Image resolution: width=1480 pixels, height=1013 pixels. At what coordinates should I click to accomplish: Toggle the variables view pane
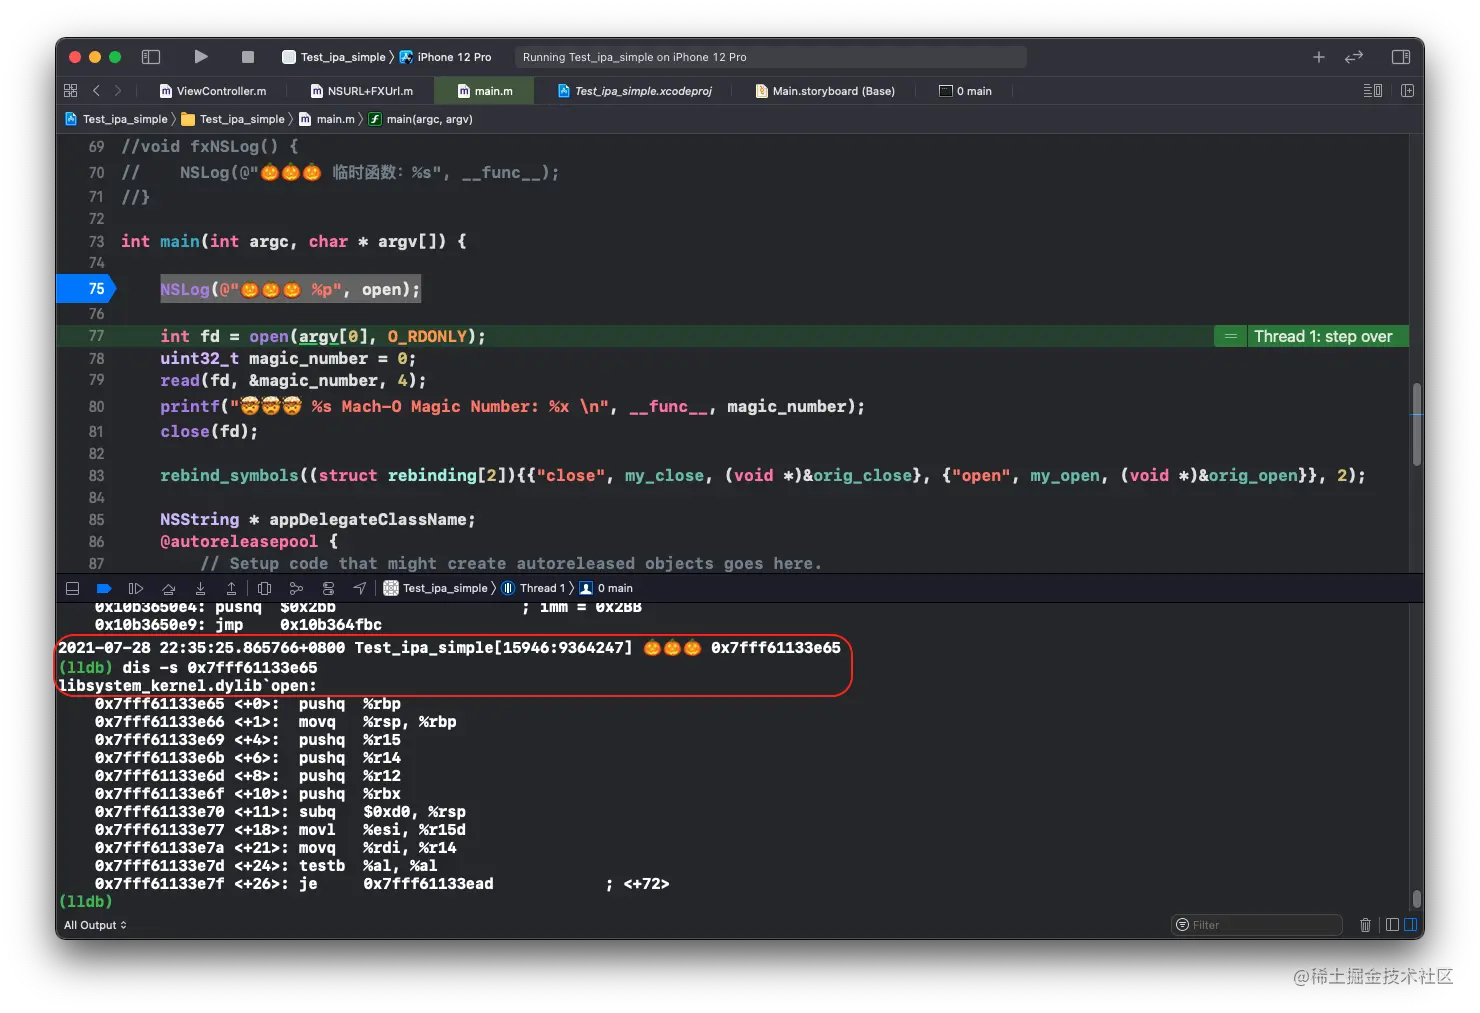pyautogui.click(x=1392, y=925)
